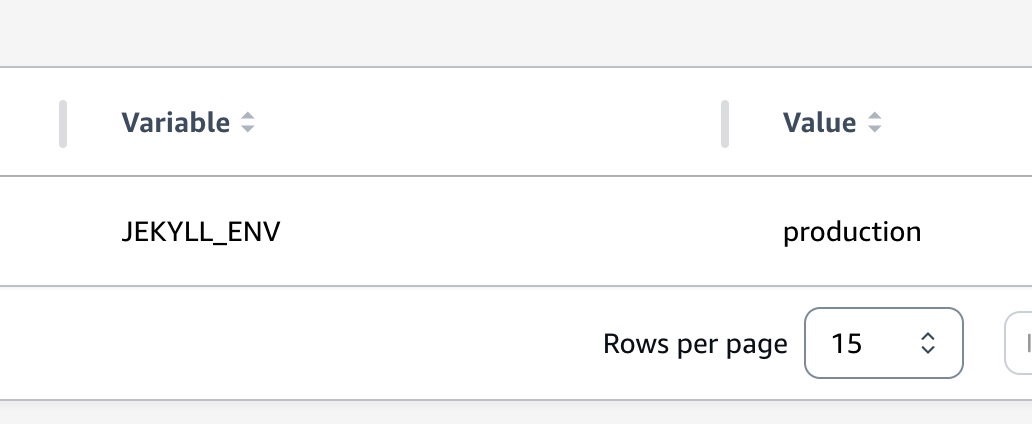Screen dimensions: 1032x424
Task: Click the down arrow of Variable sort icon
Action: pos(247,128)
